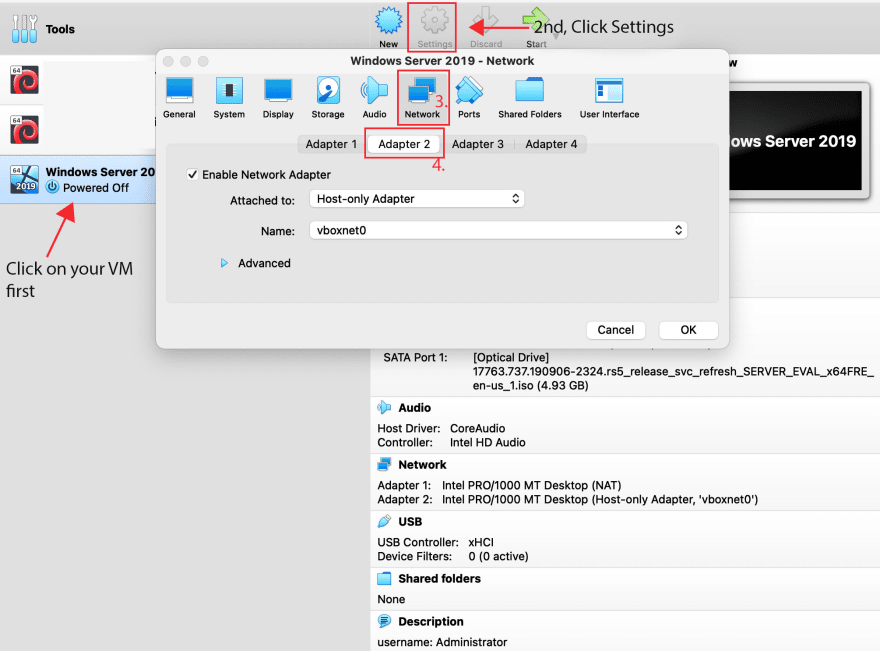Click the Network section header text
Screen dimensions: 880x651
pos(422,465)
